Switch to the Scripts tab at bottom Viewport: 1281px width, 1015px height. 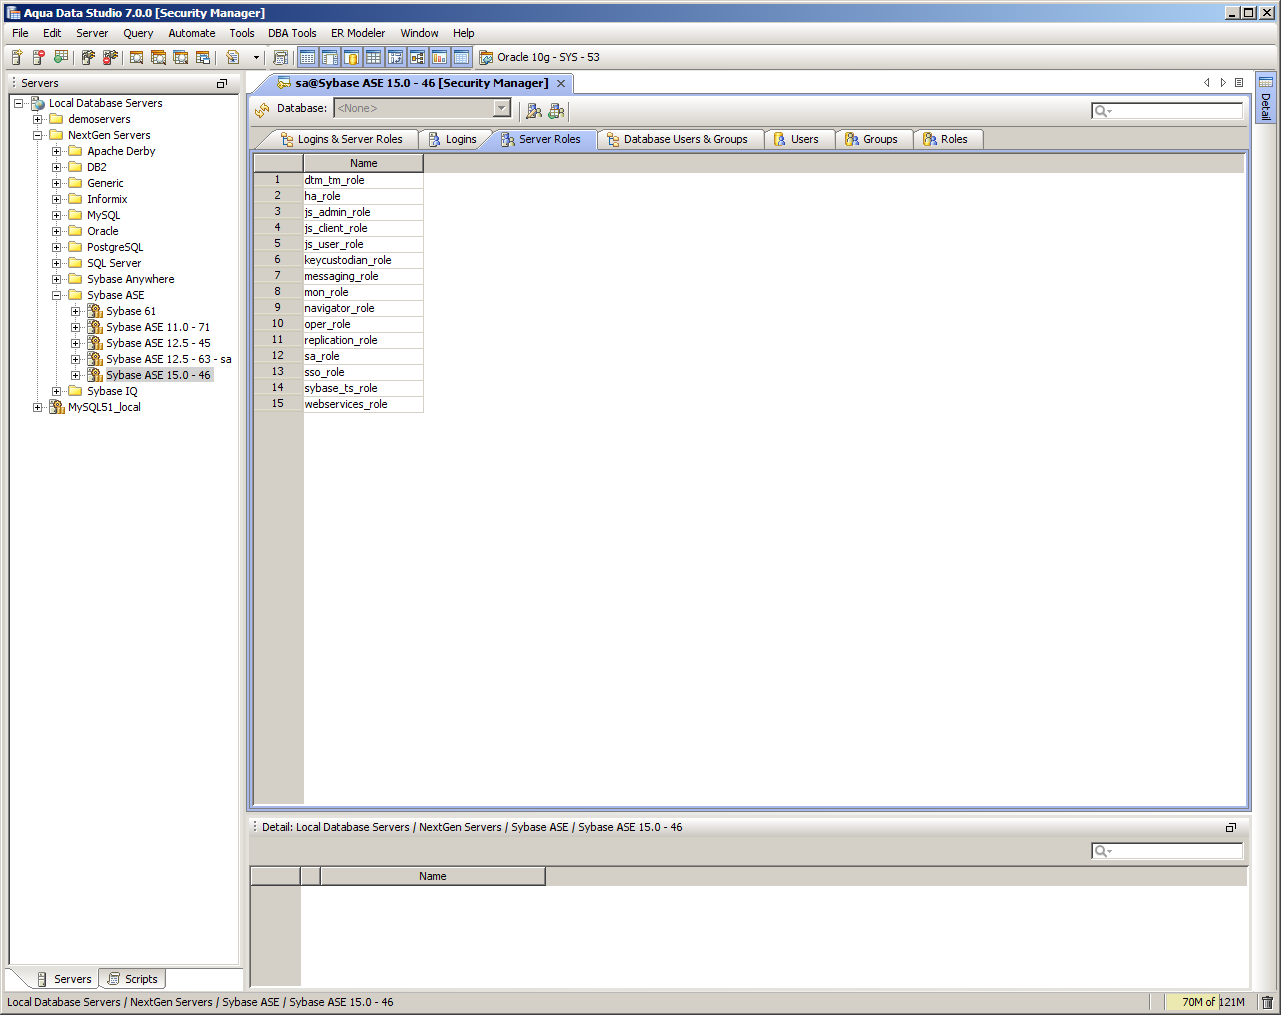point(132,979)
